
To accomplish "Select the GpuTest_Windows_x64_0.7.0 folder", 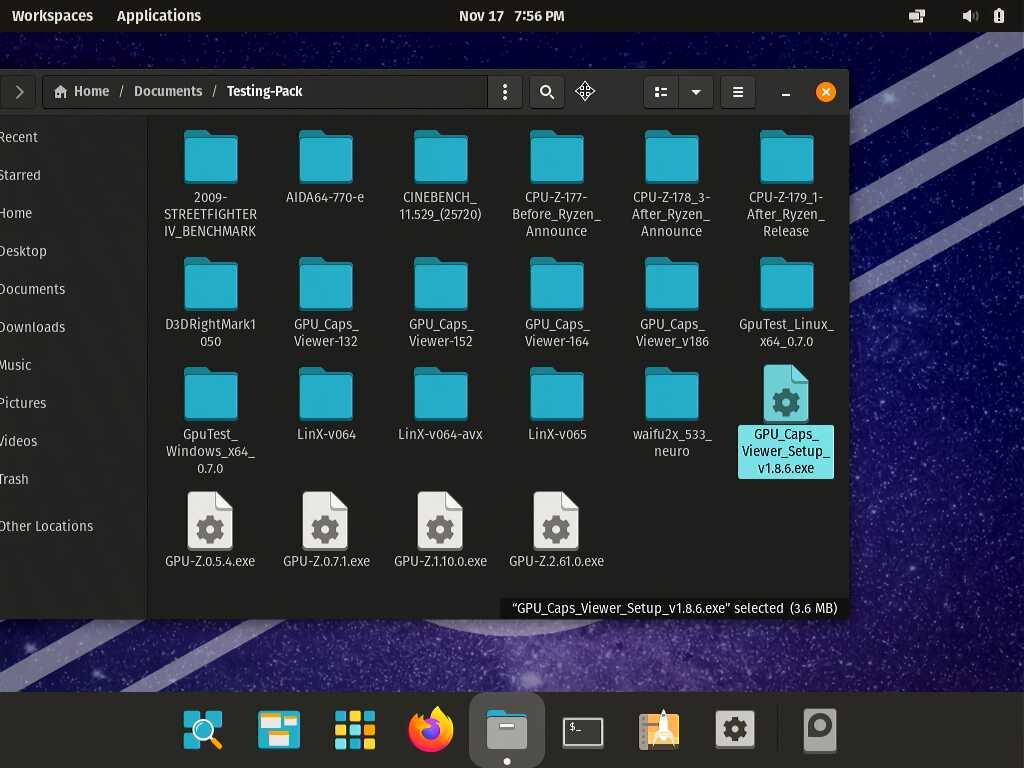I will [x=210, y=421].
